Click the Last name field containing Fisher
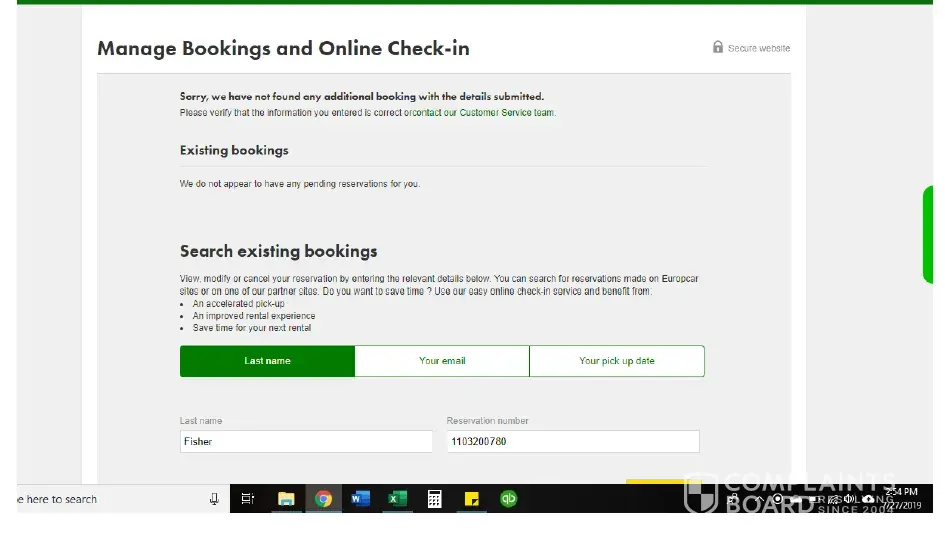The height and width of the screenshot is (536, 945). click(x=305, y=441)
